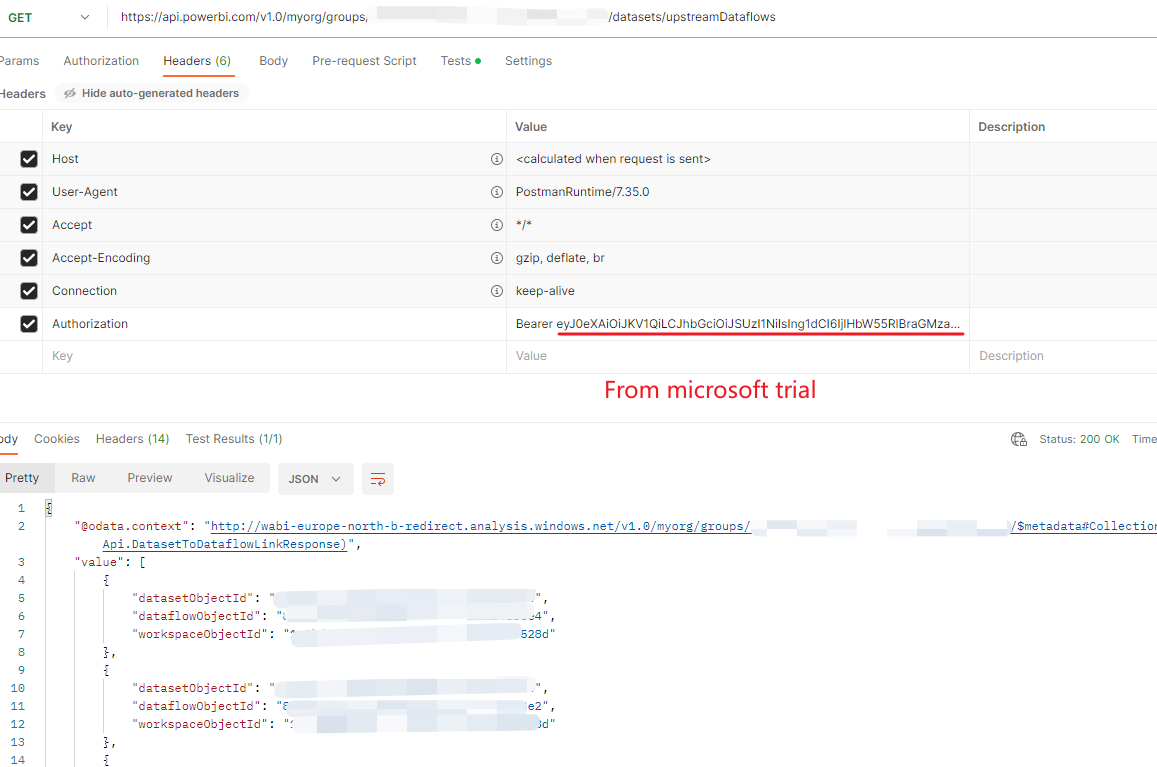Click the Status 200 OK text
This screenshot has height=767, width=1157.
coord(1079,439)
